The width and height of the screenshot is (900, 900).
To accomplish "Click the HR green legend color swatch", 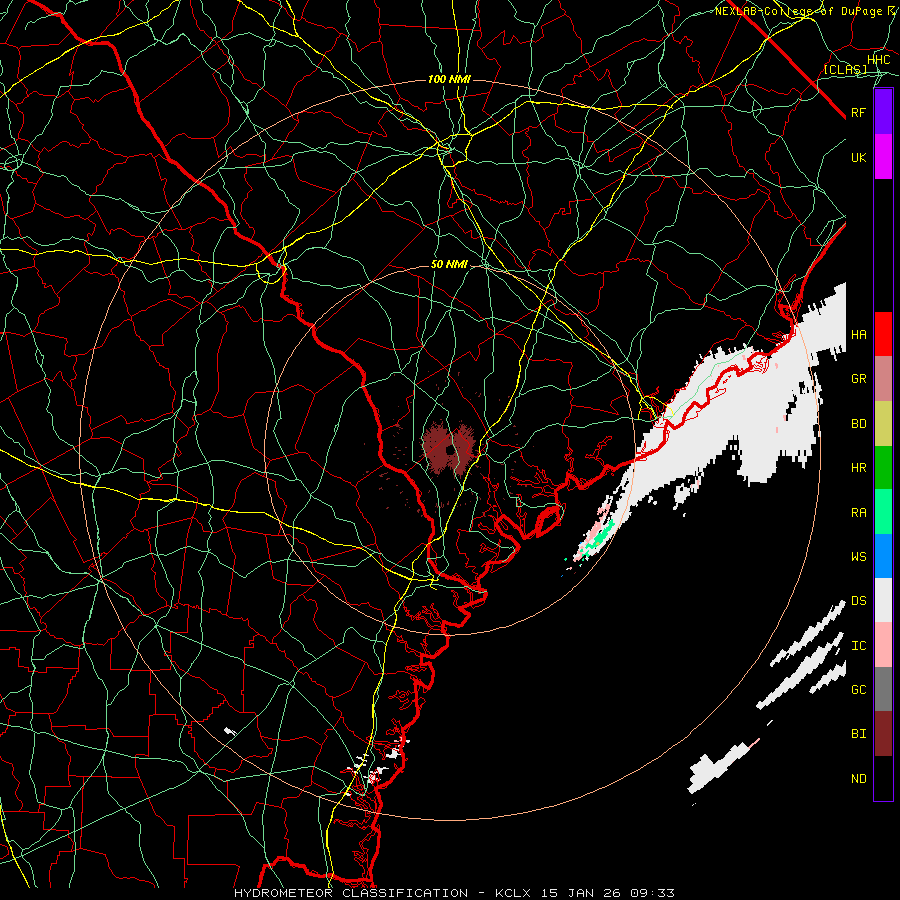I will click(883, 468).
